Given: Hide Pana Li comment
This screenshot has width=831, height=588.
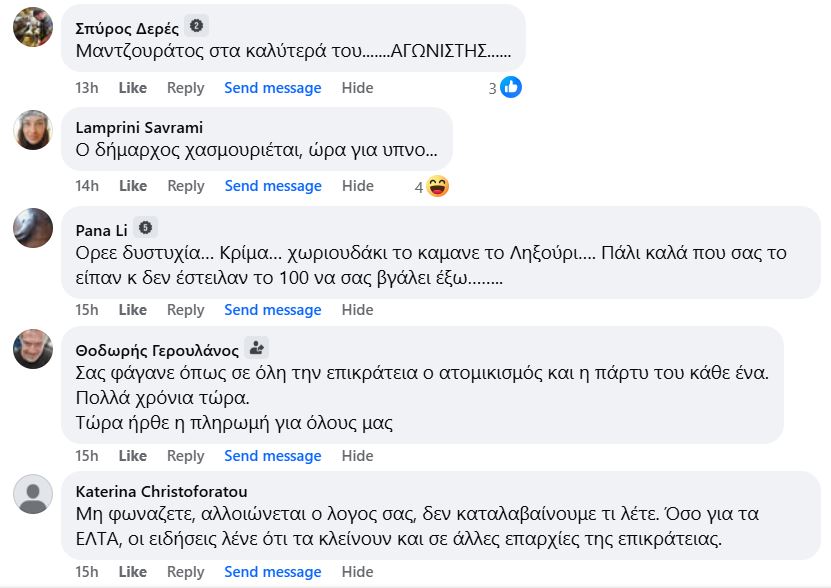Looking at the screenshot, I should [357, 310].
